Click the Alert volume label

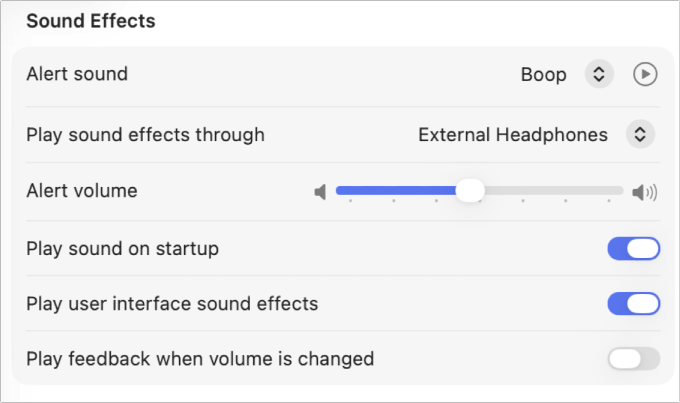(81, 190)
